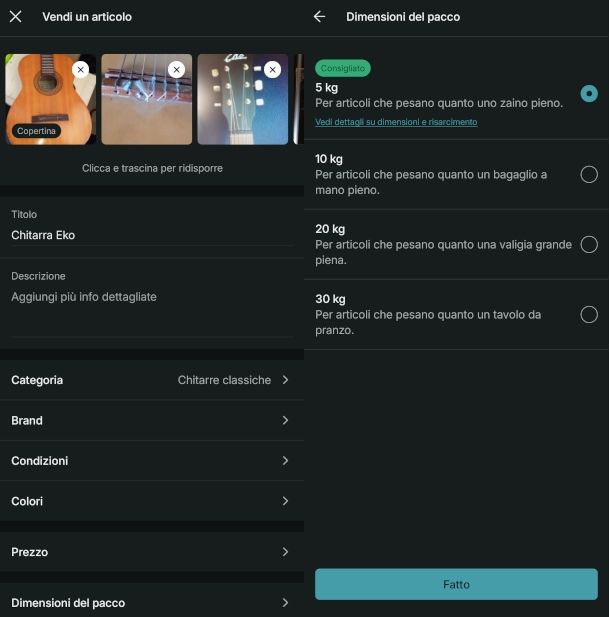Click the '30 kg' option title

tap(330, 299)
